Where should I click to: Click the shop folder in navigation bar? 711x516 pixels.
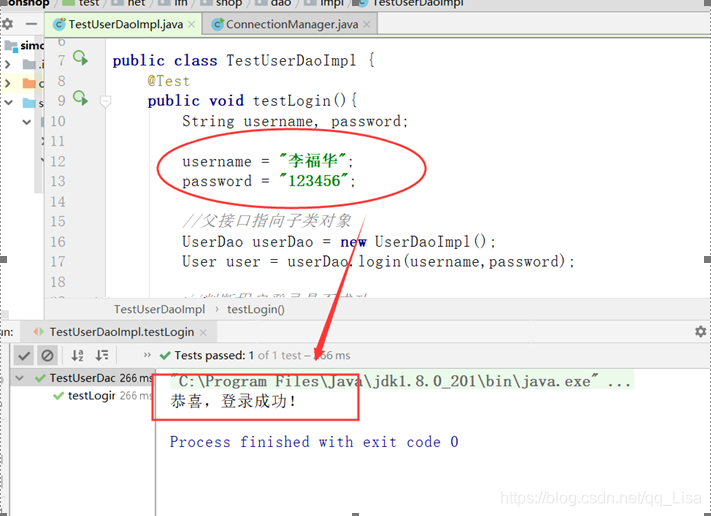click(x=221, y=3)
